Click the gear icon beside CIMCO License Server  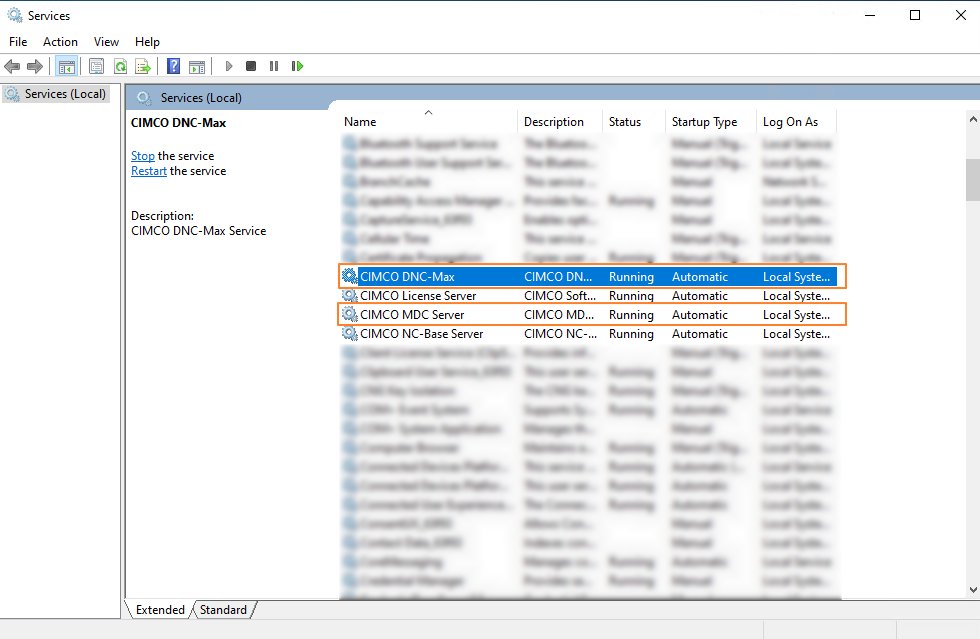point(349,295)
